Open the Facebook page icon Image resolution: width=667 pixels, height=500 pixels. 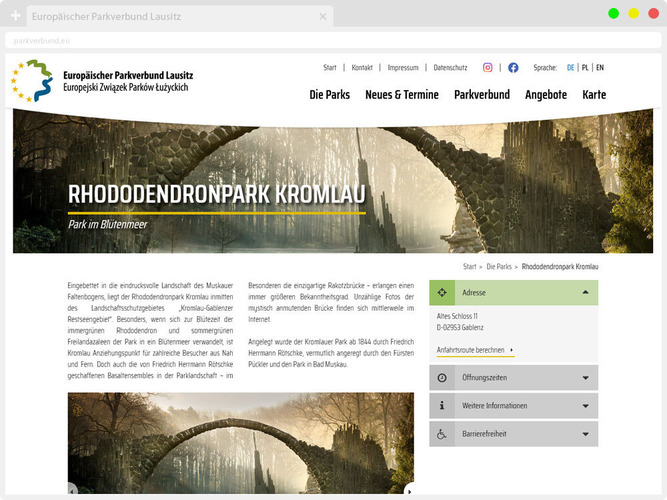[513, 68]
